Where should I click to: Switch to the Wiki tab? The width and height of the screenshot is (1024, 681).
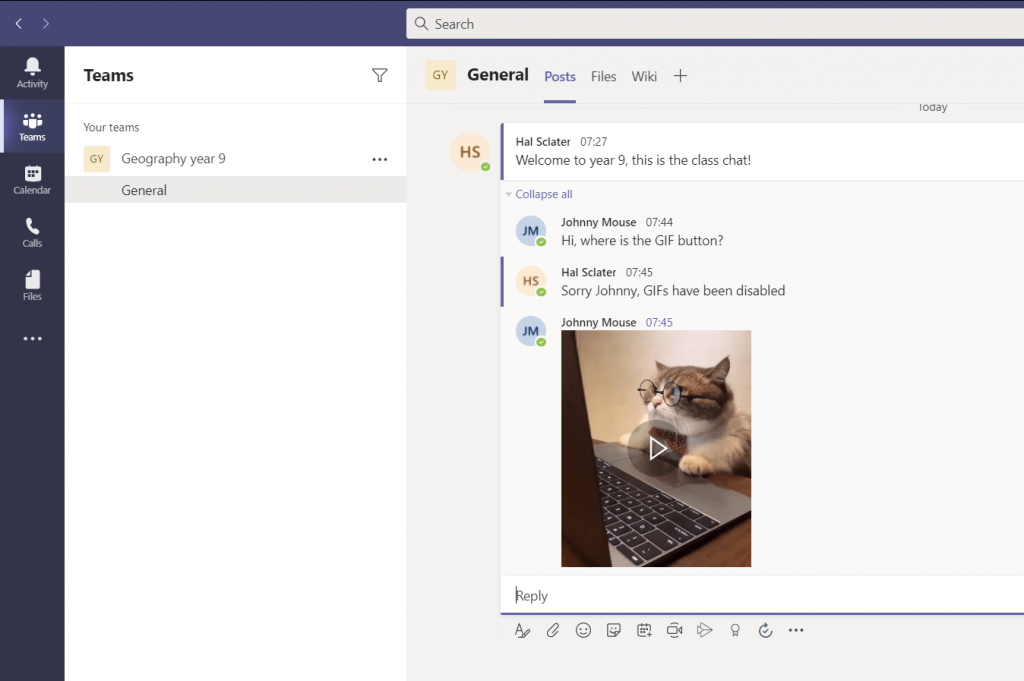644,76
